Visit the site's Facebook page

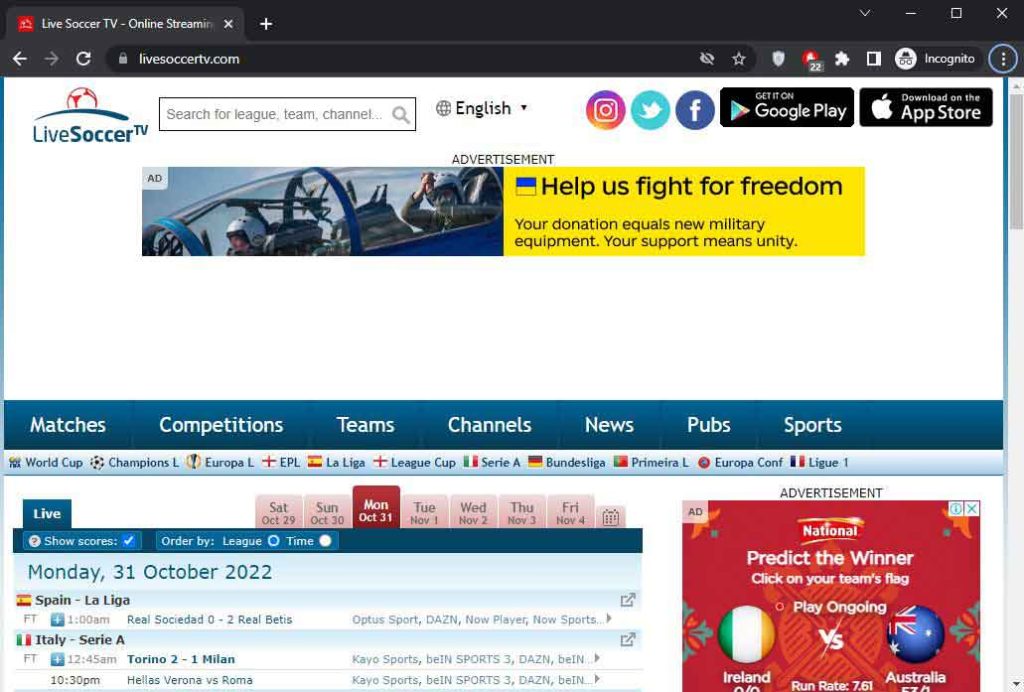tap(694, 110)
